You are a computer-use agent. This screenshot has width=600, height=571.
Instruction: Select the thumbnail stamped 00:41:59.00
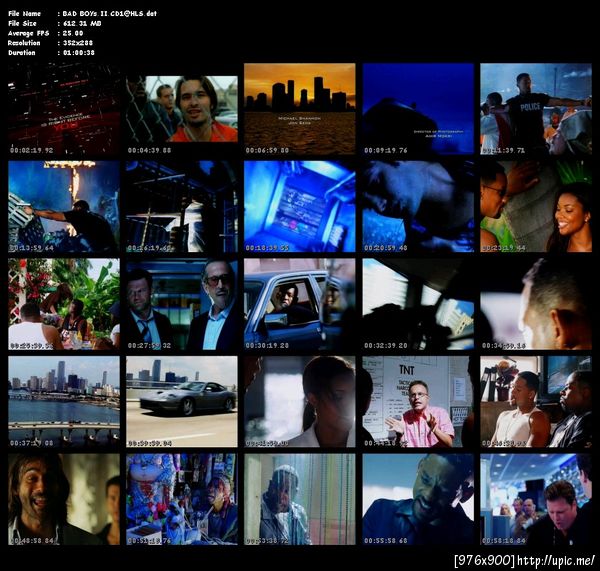tap(300, 402)
